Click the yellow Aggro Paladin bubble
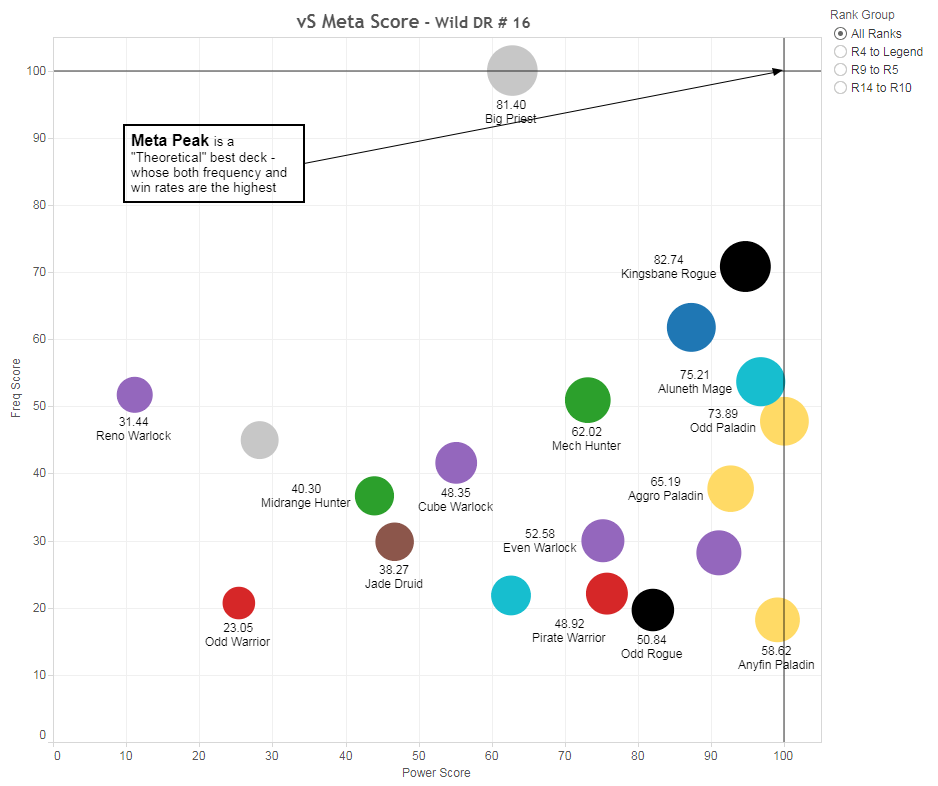938x786 pixels. (x=730, y=489)
